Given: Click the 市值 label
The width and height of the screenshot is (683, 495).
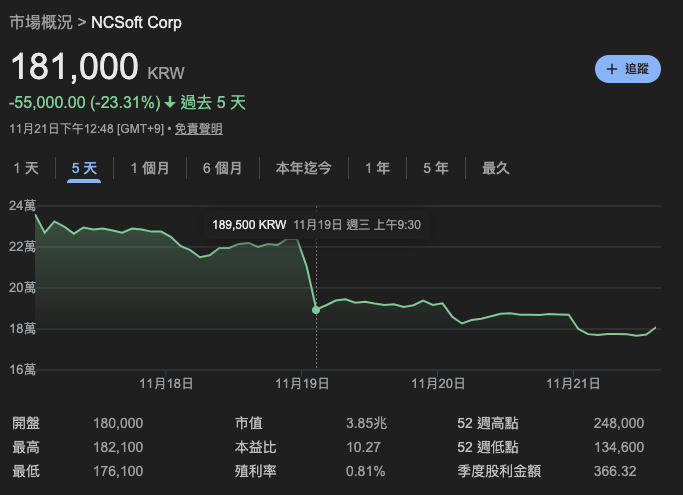Looking at the screenshot, I should (249, 423).
